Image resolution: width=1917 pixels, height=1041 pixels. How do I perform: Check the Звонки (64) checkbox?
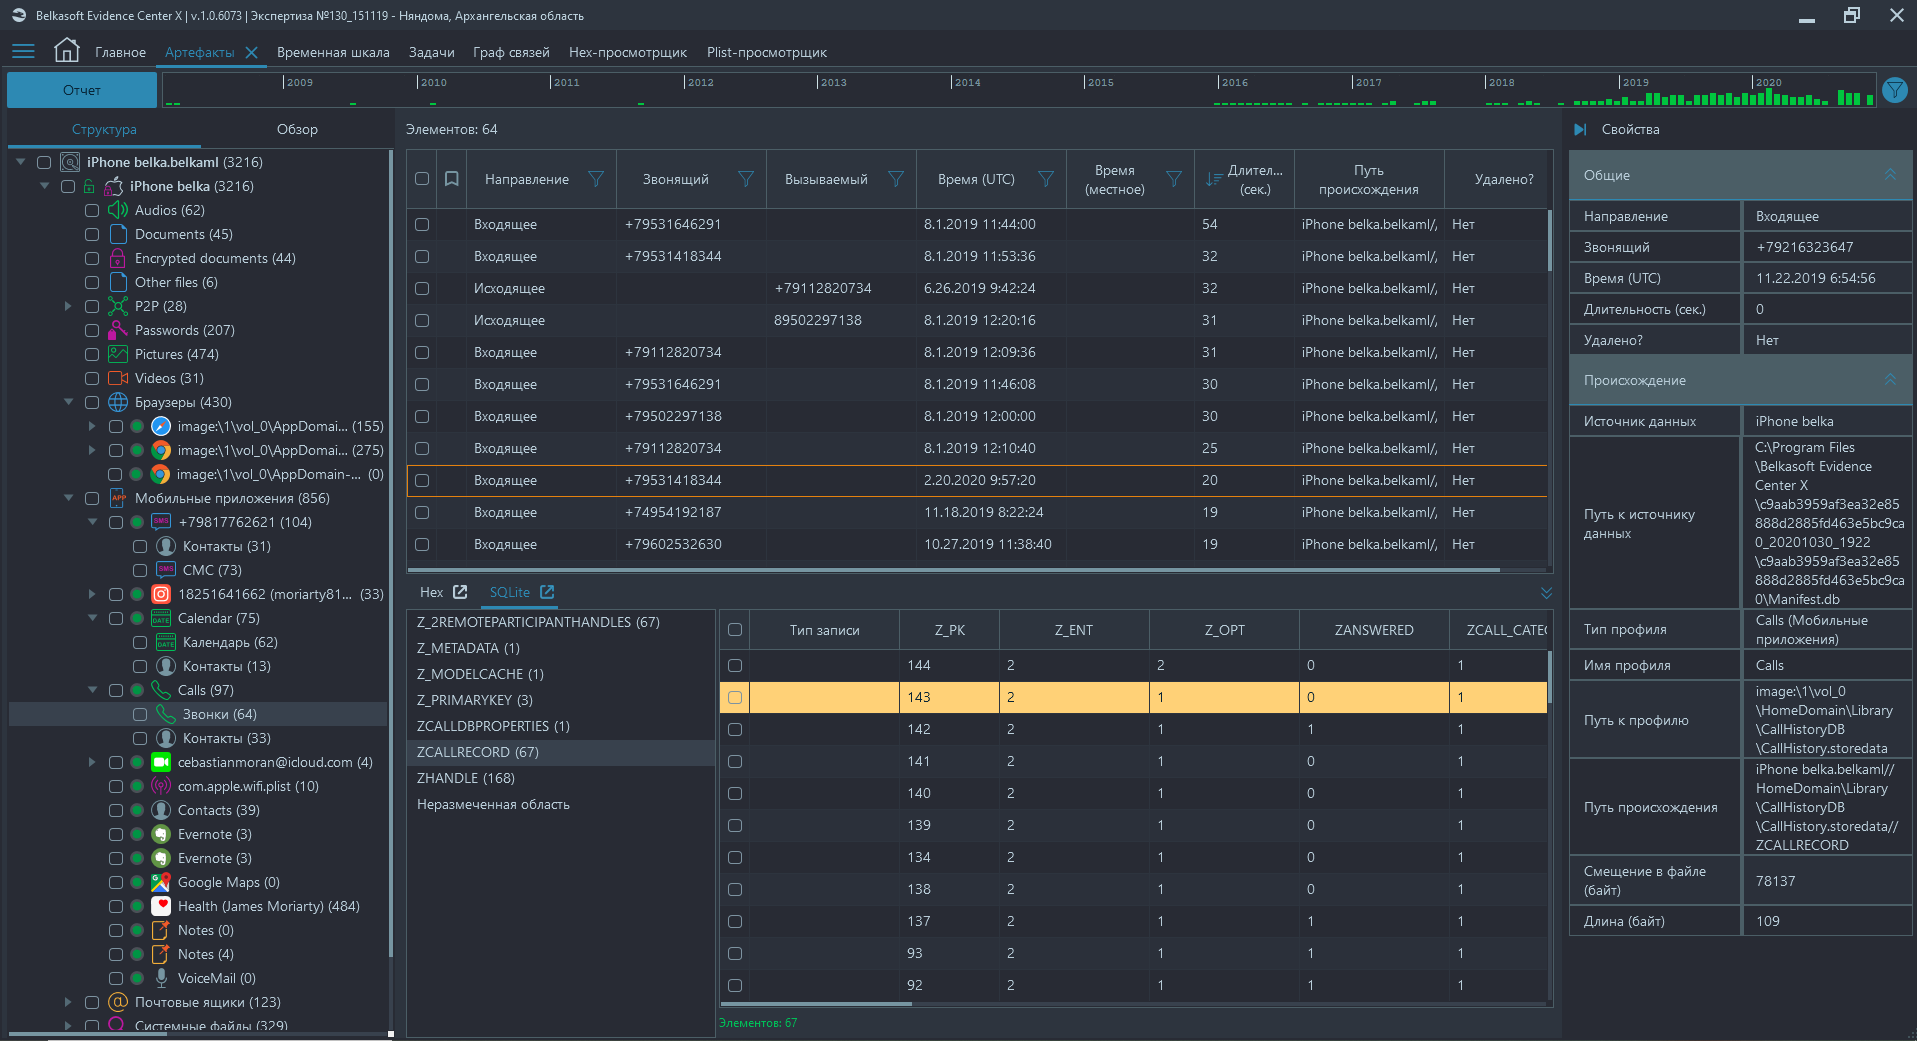point(140,714)
